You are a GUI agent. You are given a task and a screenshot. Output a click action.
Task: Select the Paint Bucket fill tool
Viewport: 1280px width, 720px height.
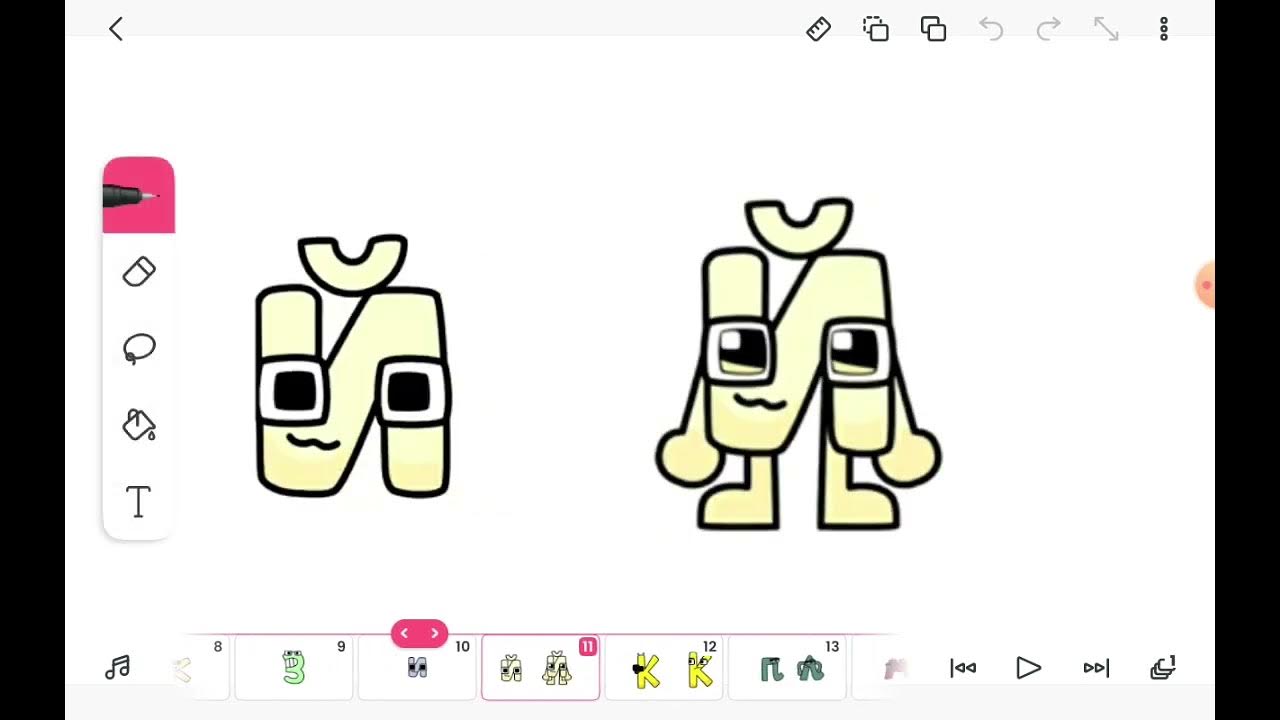pyautogui.click(x=139, y=425)
